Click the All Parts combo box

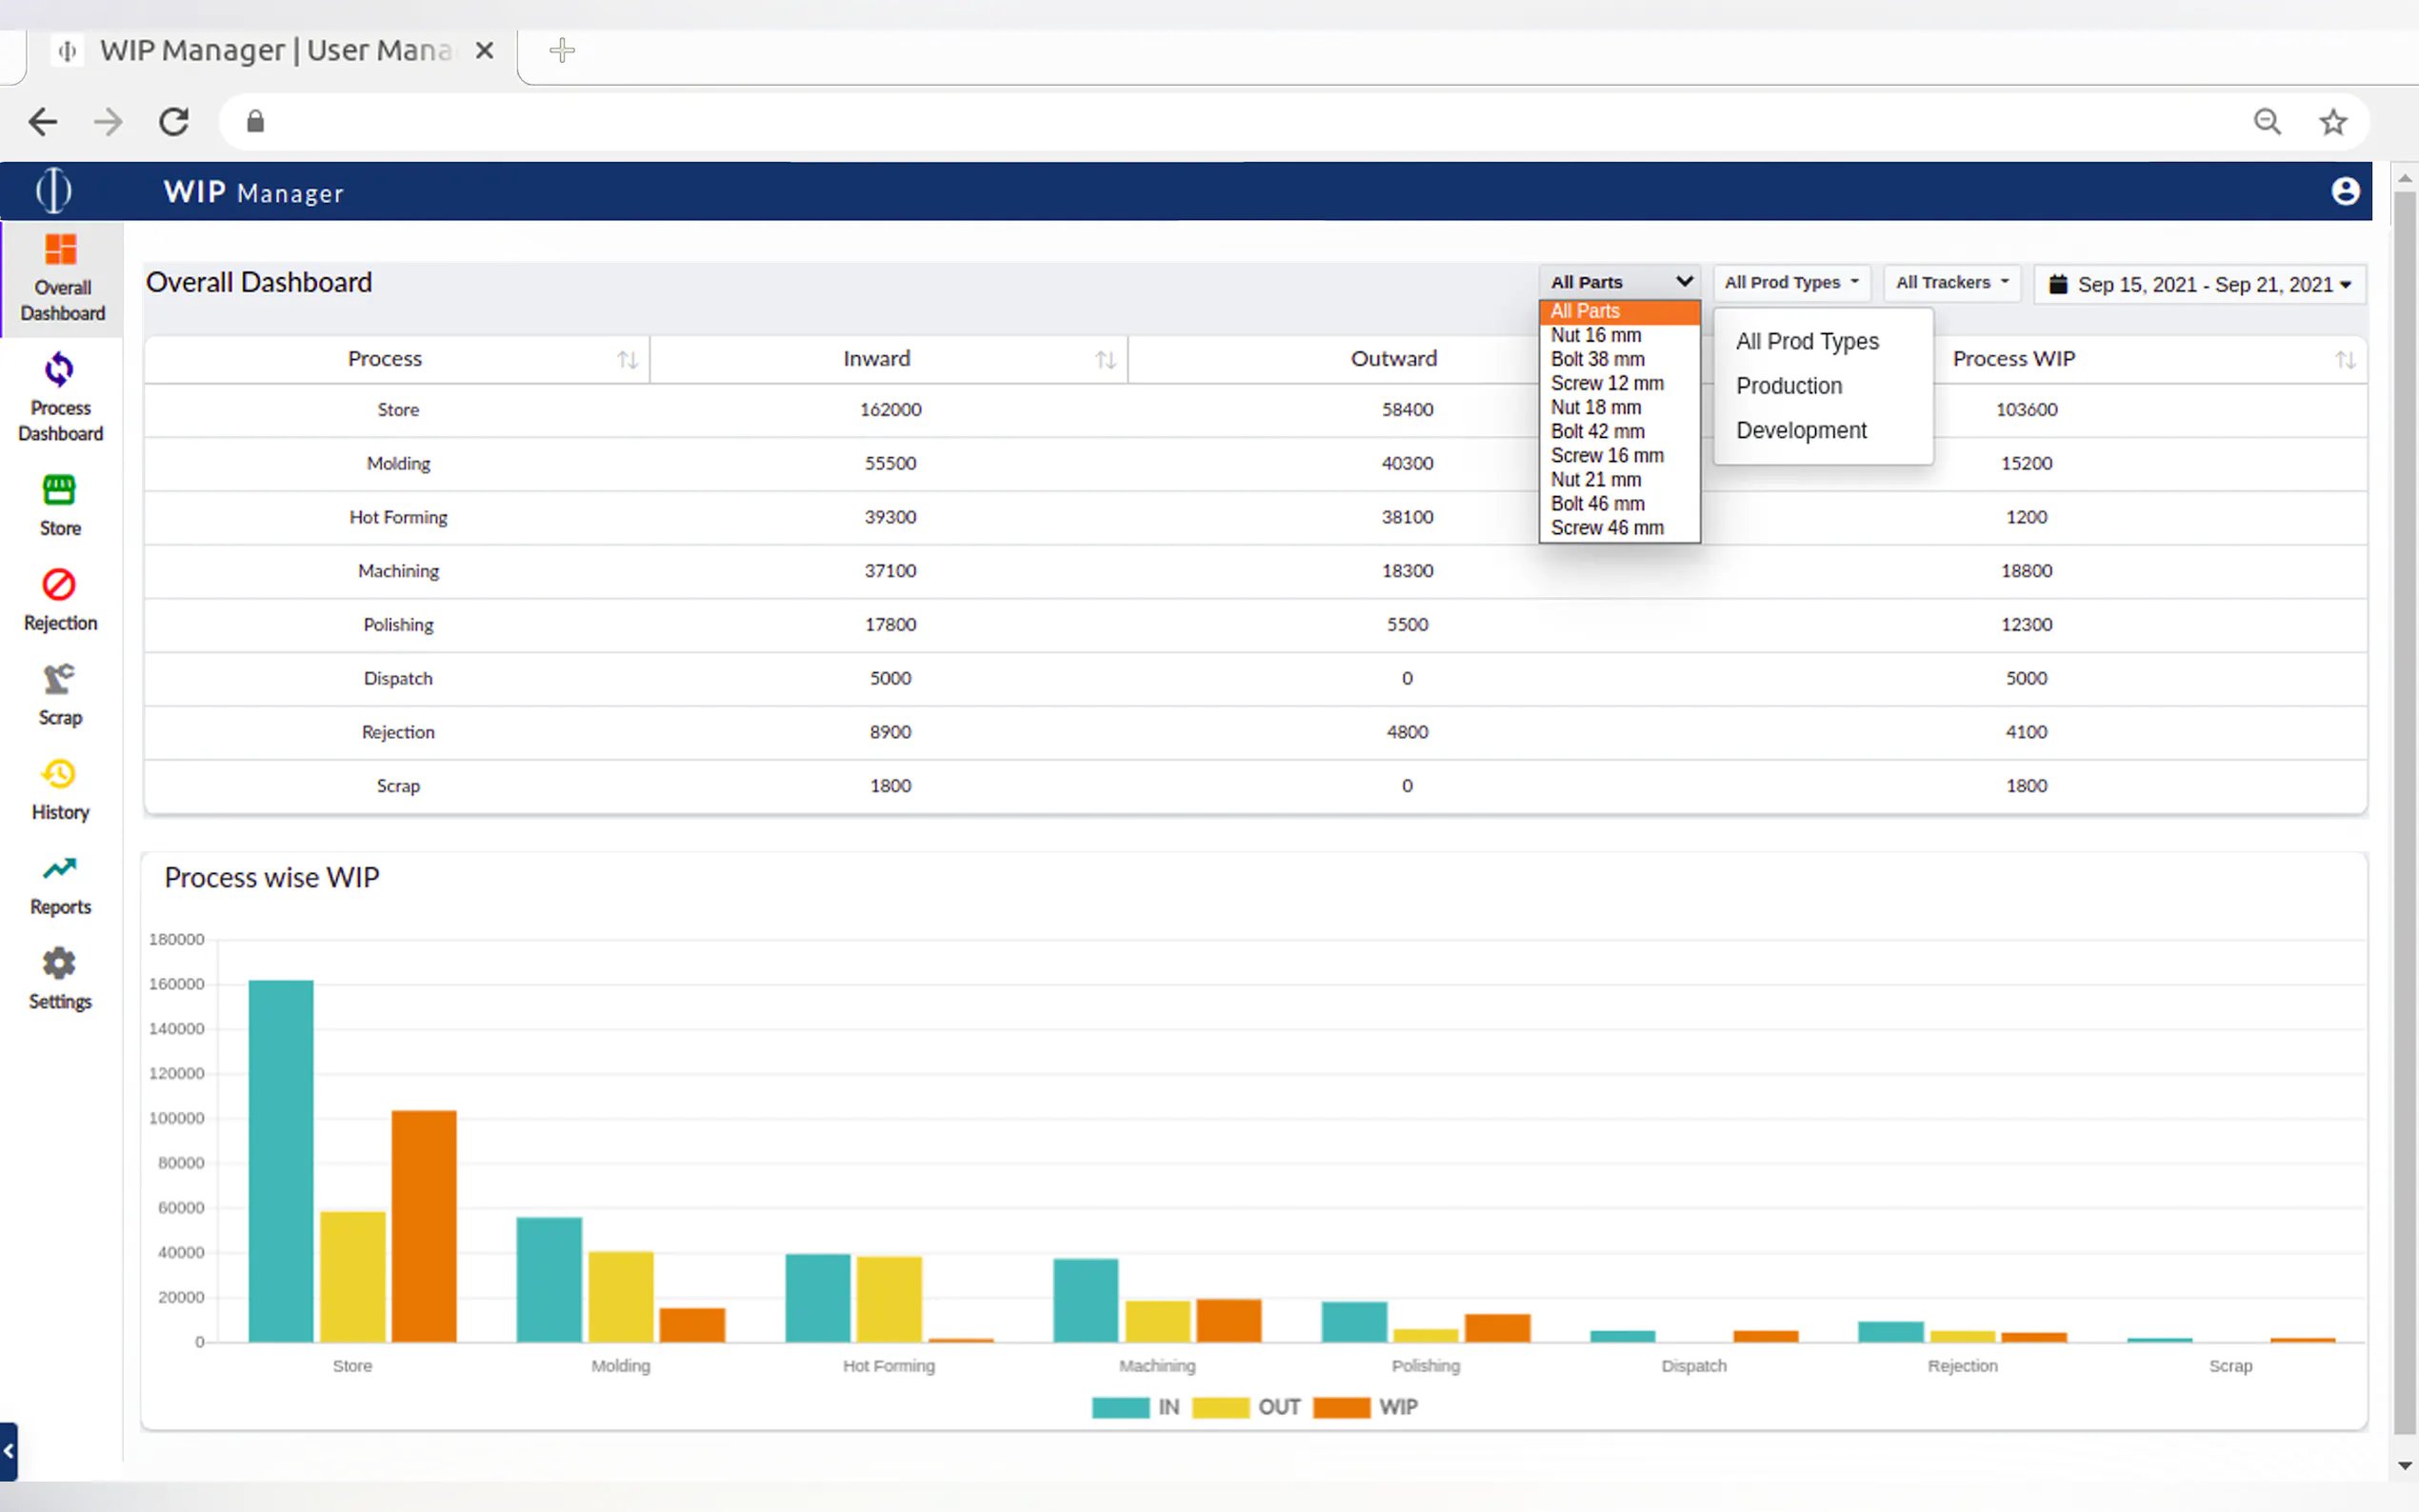tap(1619, 283)
